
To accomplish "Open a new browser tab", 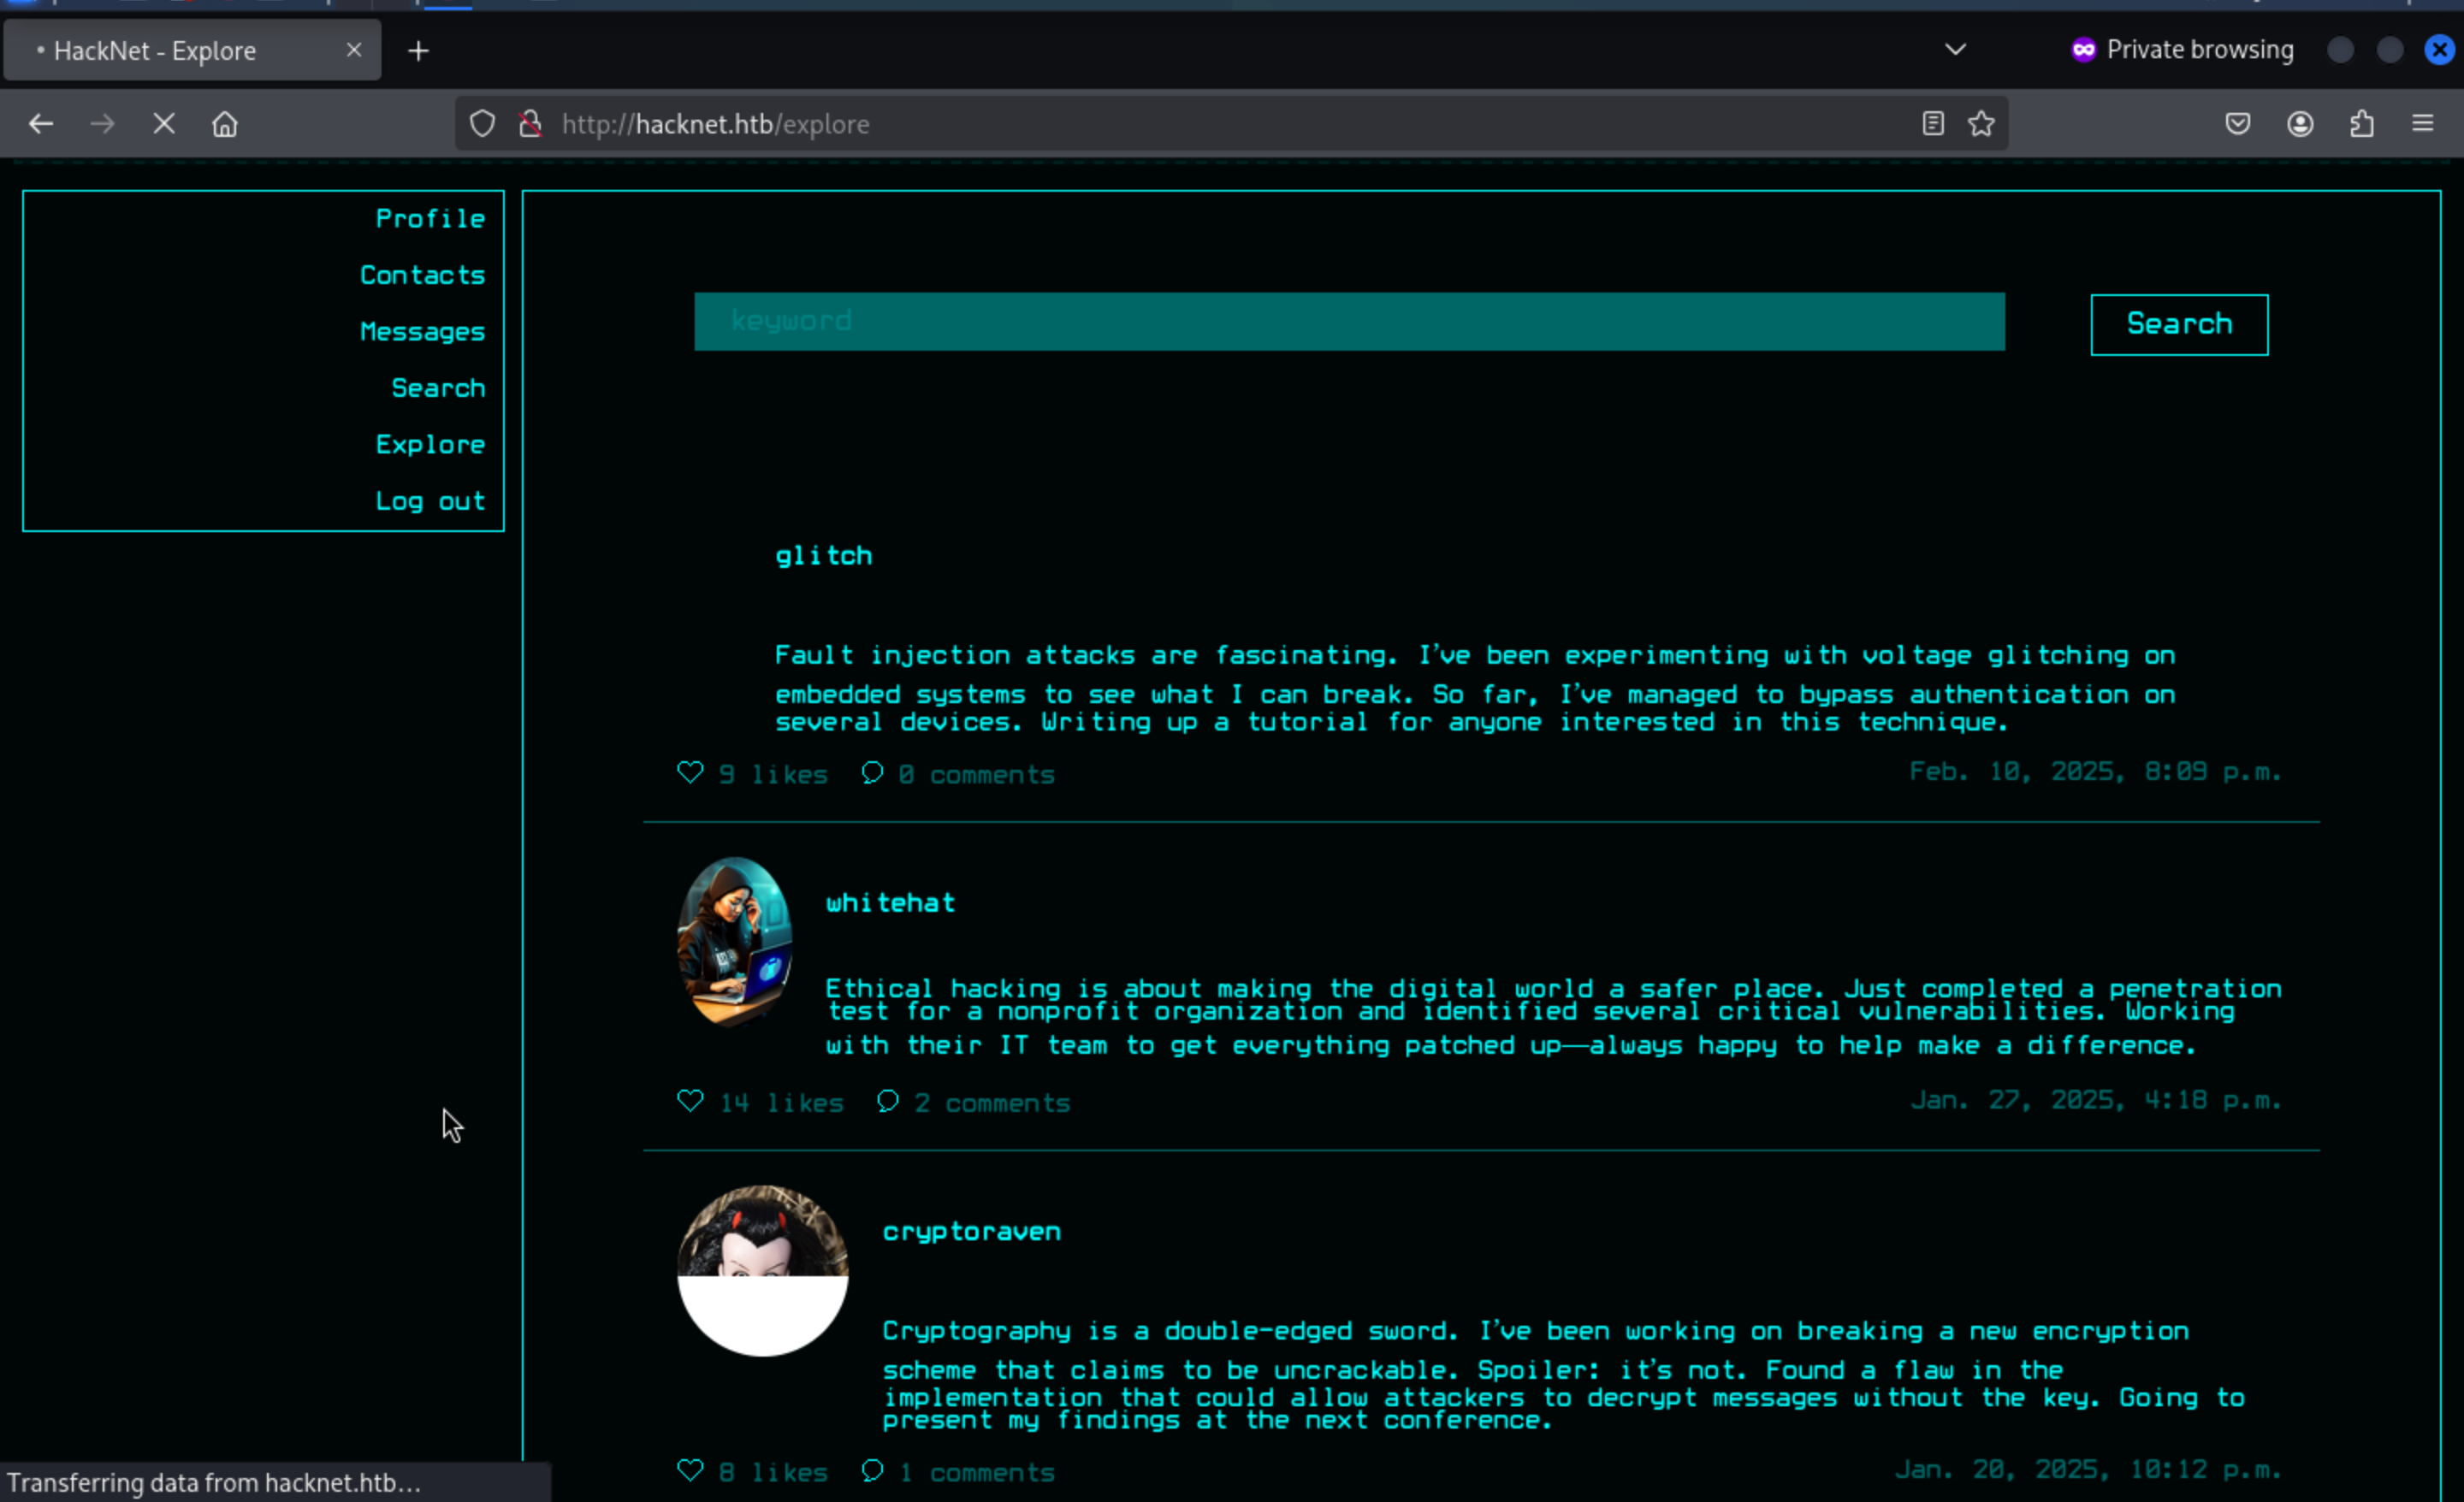I will (419, 51).
